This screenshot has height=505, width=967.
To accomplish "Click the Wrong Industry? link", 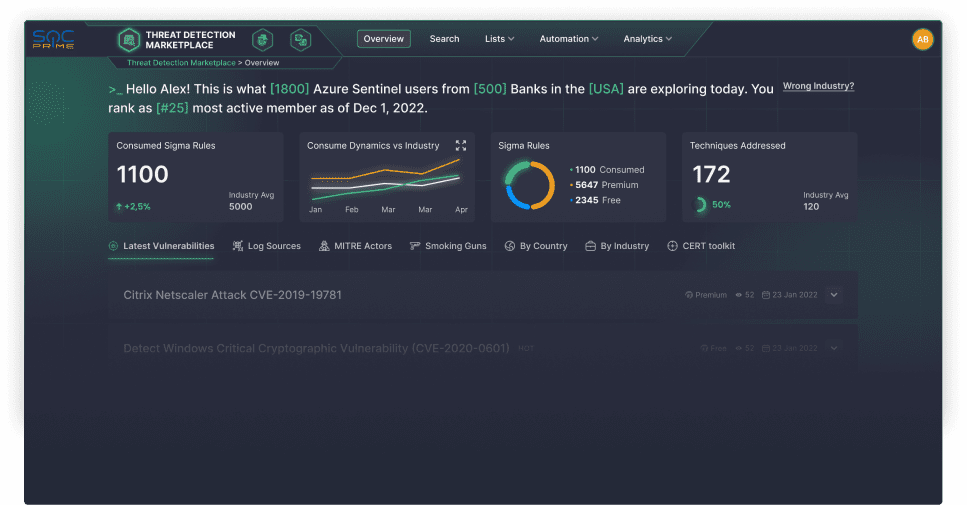I will pos(818,86).
